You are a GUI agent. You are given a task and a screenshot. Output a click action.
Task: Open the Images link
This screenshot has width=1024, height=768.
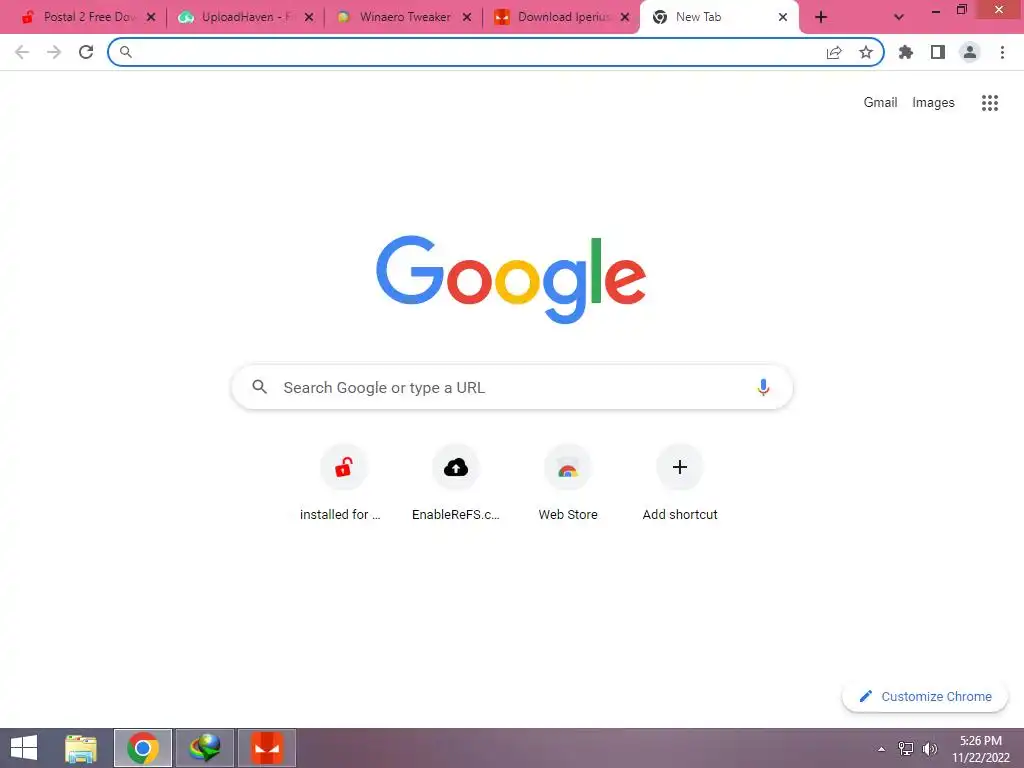(x=933, y=103)
